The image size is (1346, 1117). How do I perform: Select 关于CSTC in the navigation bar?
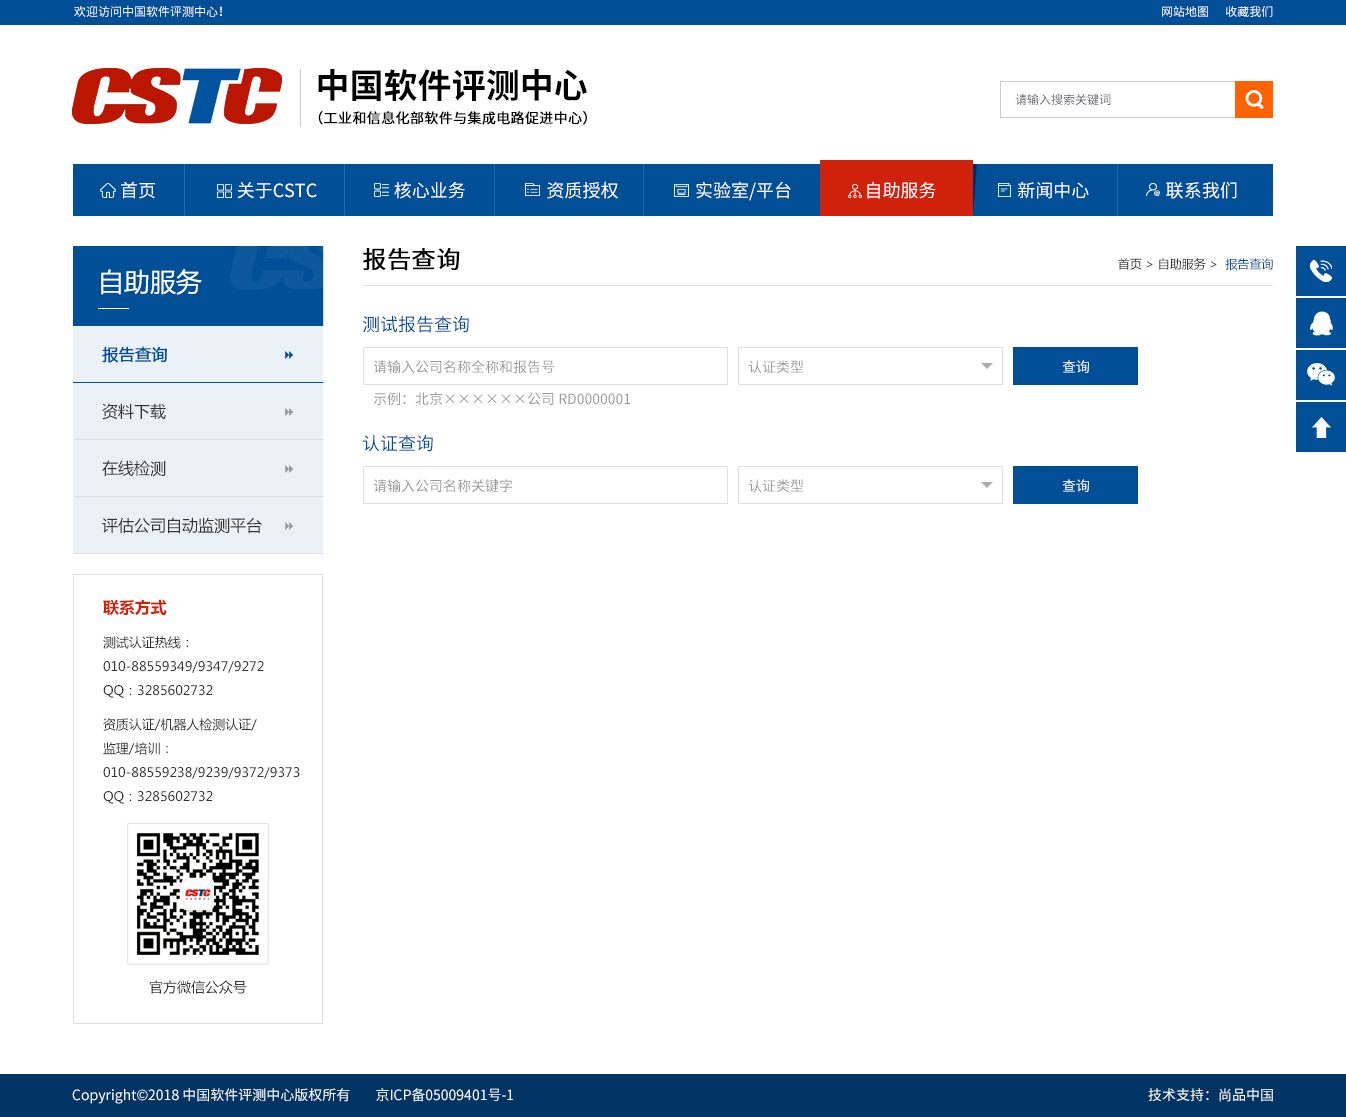[x=266, y=190]
